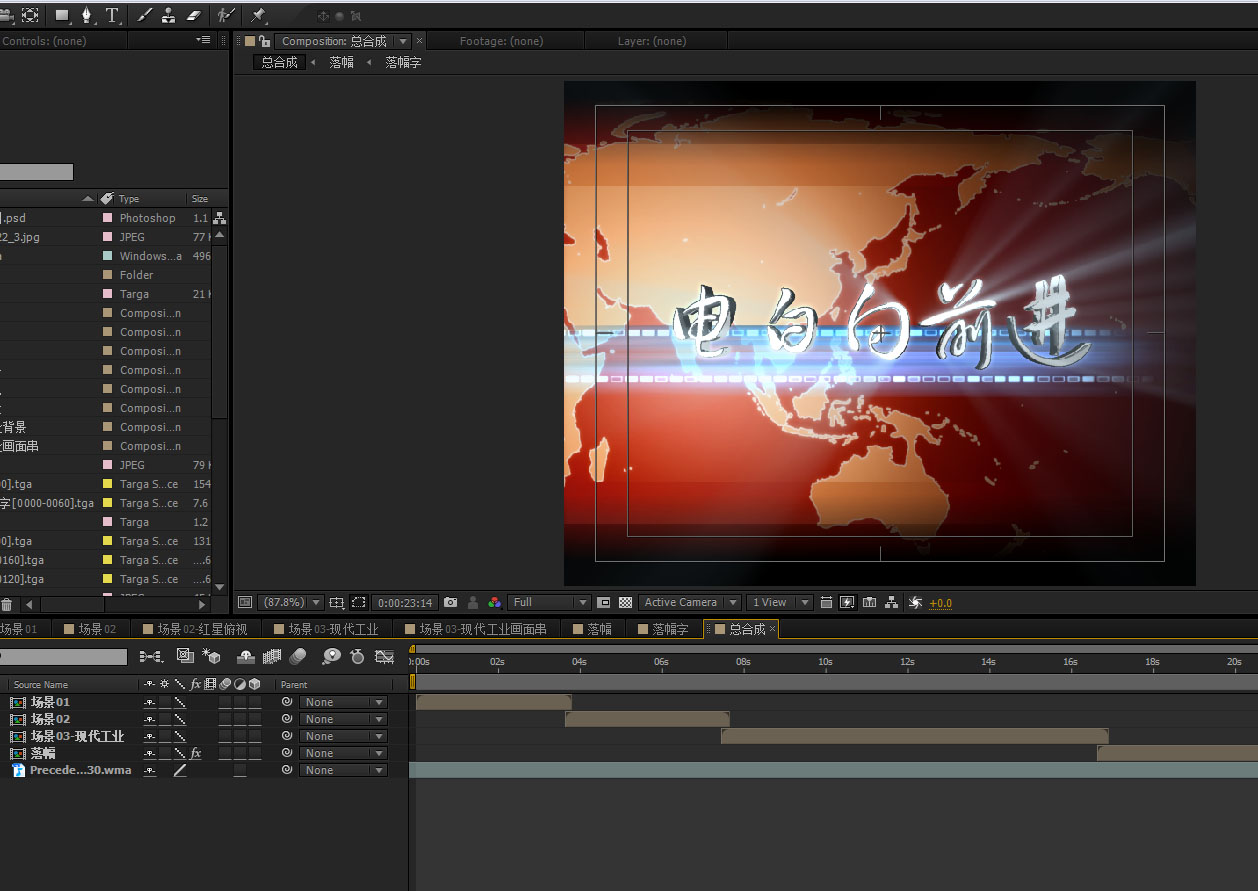Screen dimensions: 1258x891
Task: Open the Graph Editor in timeline
Action: coord(384,657)
